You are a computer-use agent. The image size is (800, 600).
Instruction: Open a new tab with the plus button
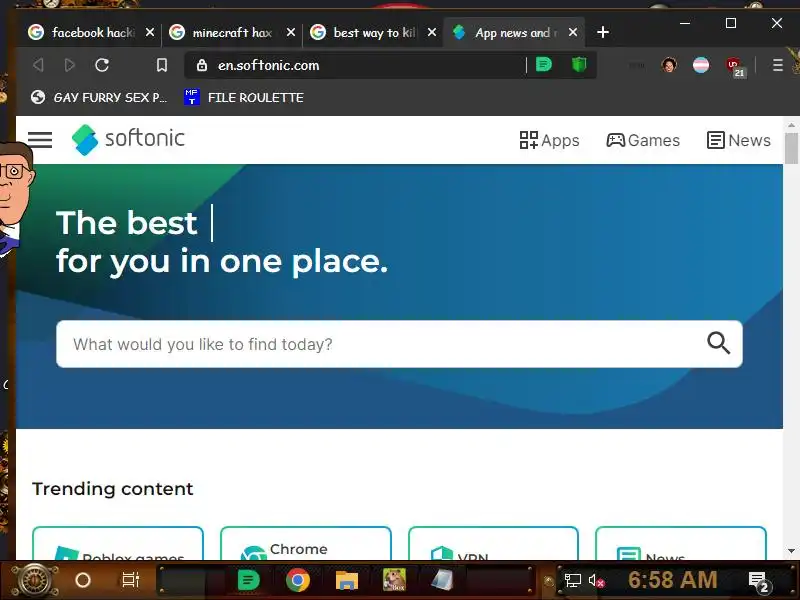(603, 32)
